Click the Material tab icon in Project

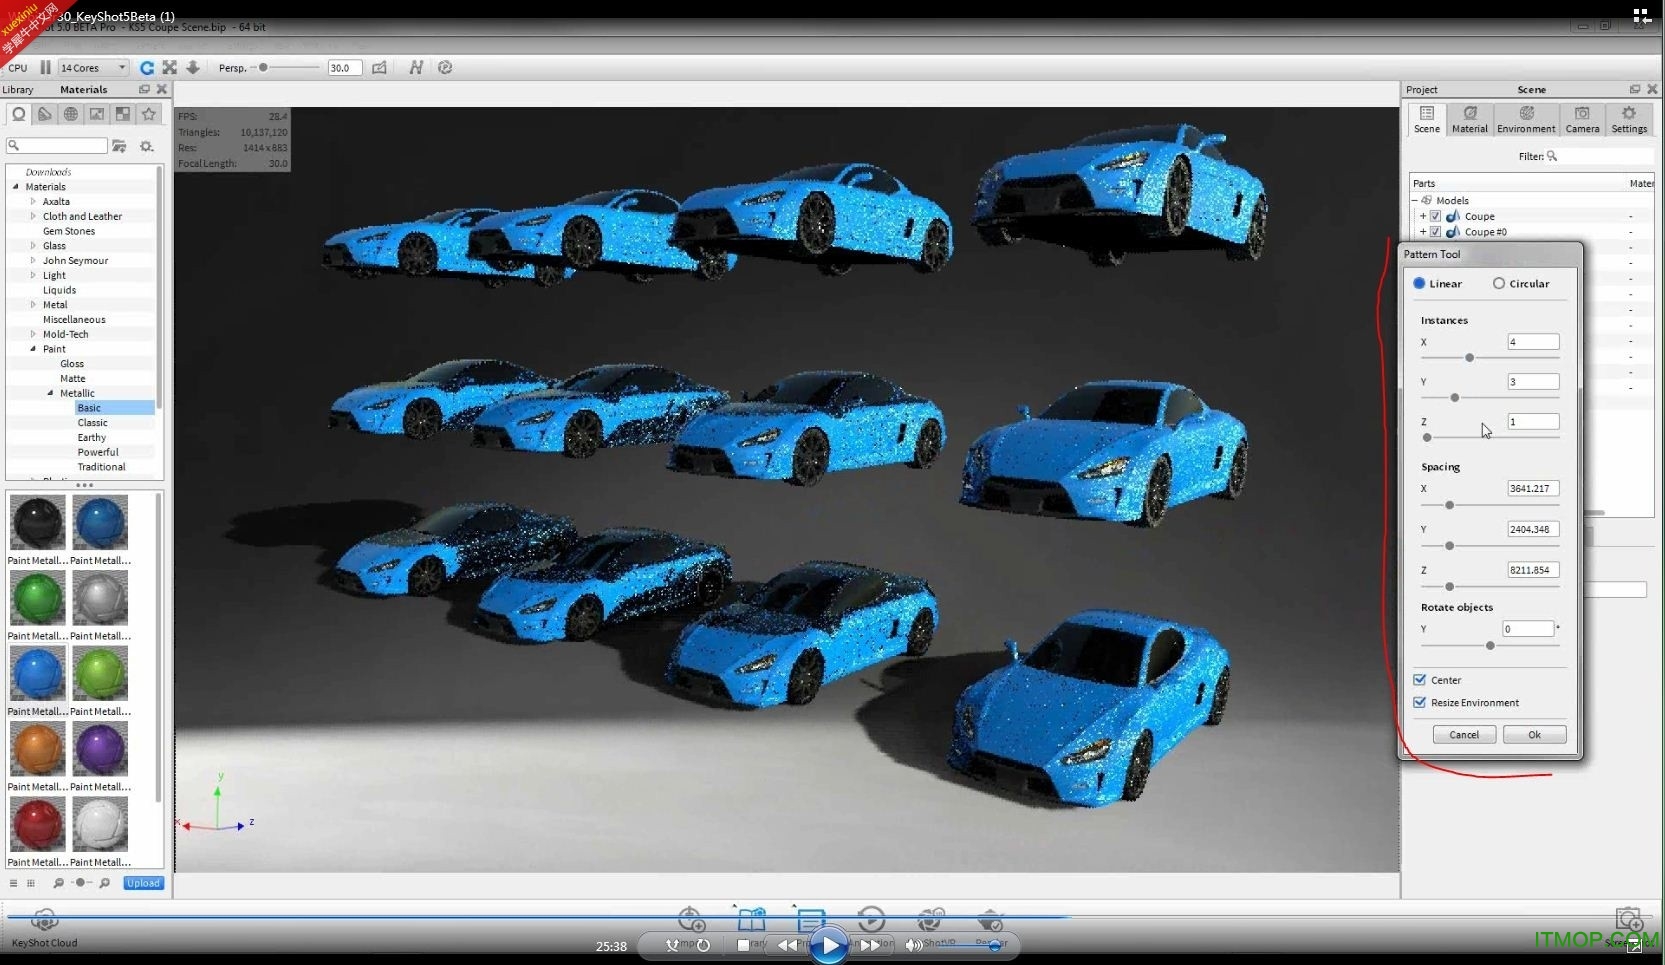point(1469,119)
